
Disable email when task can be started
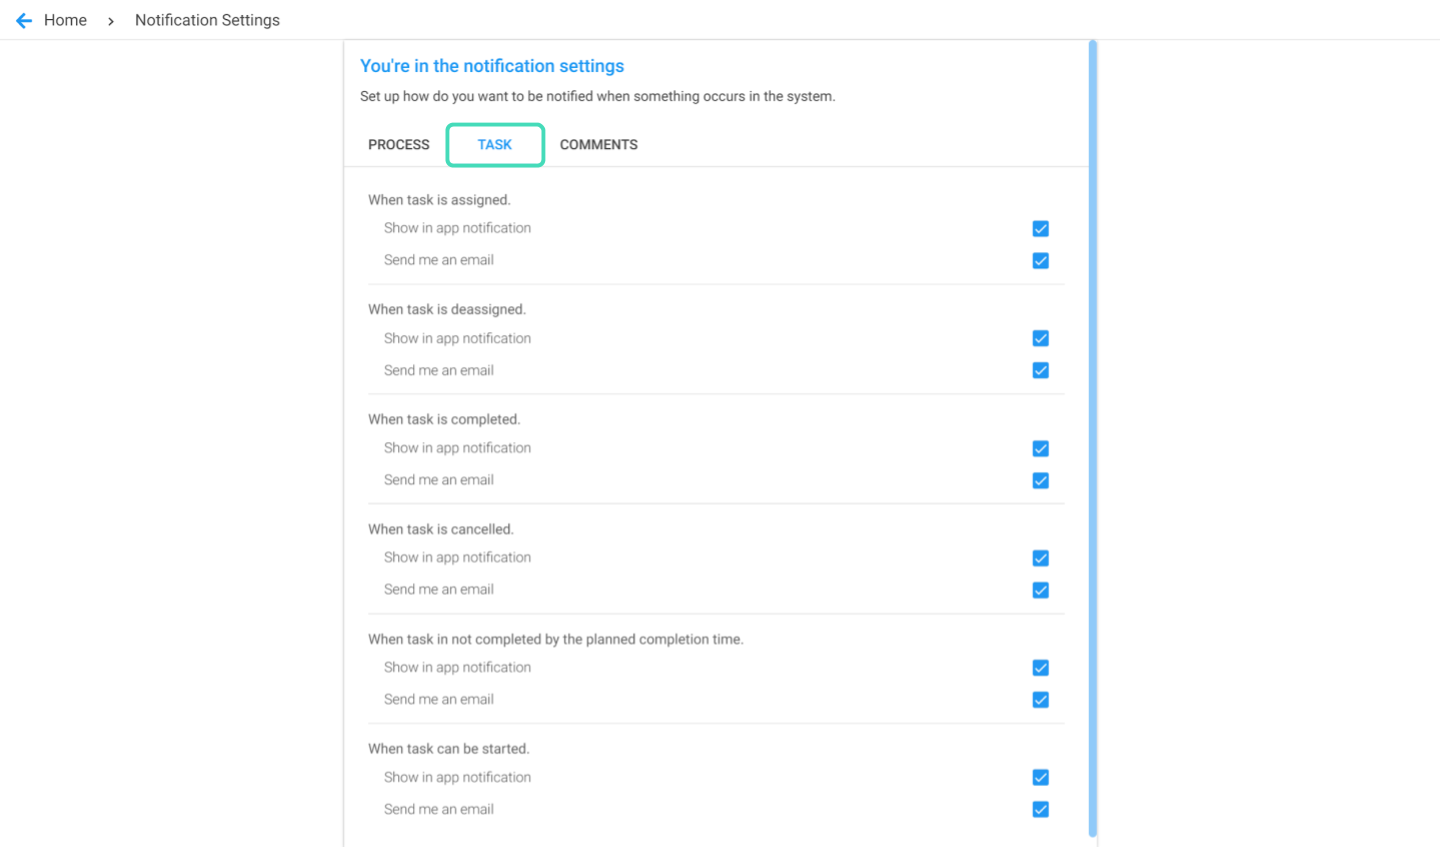click(1041, 810)
